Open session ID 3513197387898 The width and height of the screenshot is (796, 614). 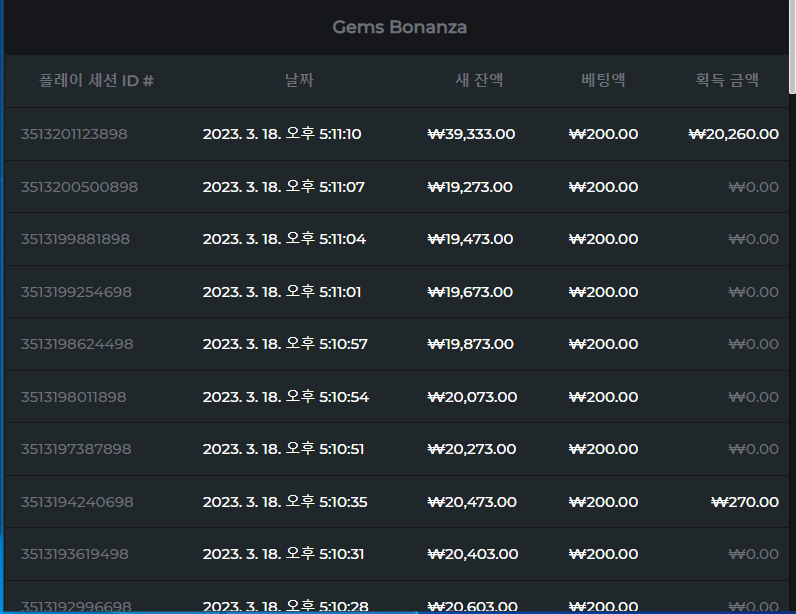[76, 449]
